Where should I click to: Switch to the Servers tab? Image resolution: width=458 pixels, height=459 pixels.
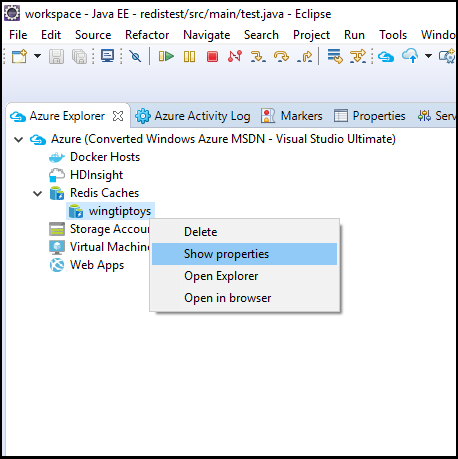(436, 116)
